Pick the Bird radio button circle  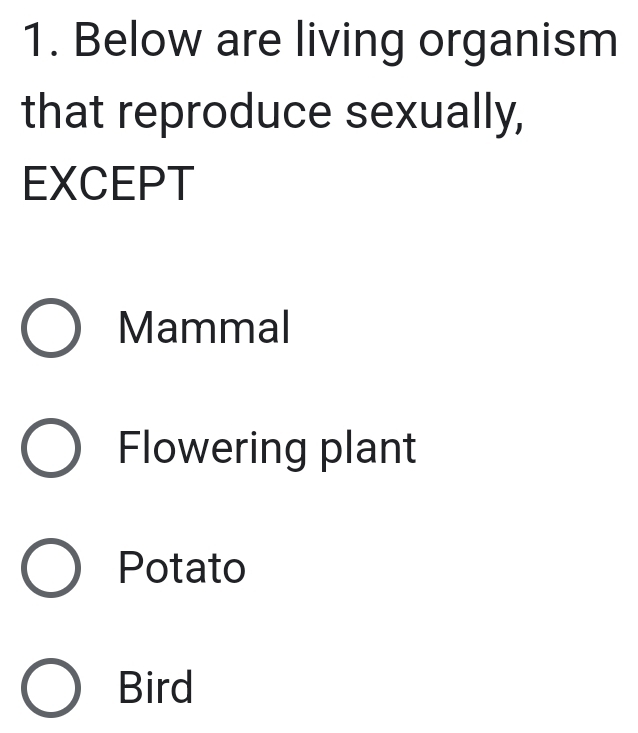pyautogui.click(x=51, y=689)
